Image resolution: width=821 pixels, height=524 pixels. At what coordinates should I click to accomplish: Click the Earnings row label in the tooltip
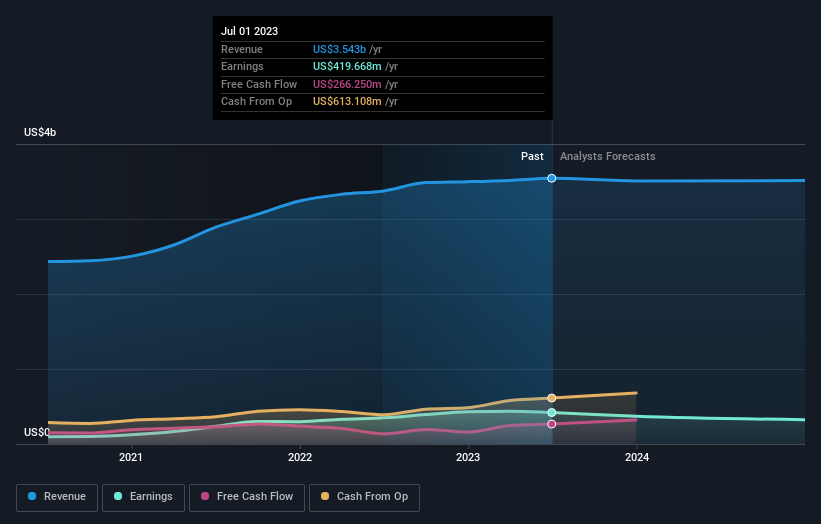tap(242, 66)
